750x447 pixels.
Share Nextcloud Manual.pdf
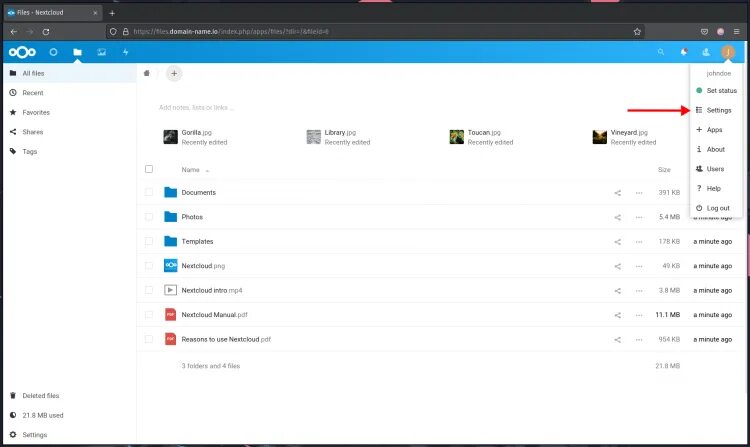point(618,315)
